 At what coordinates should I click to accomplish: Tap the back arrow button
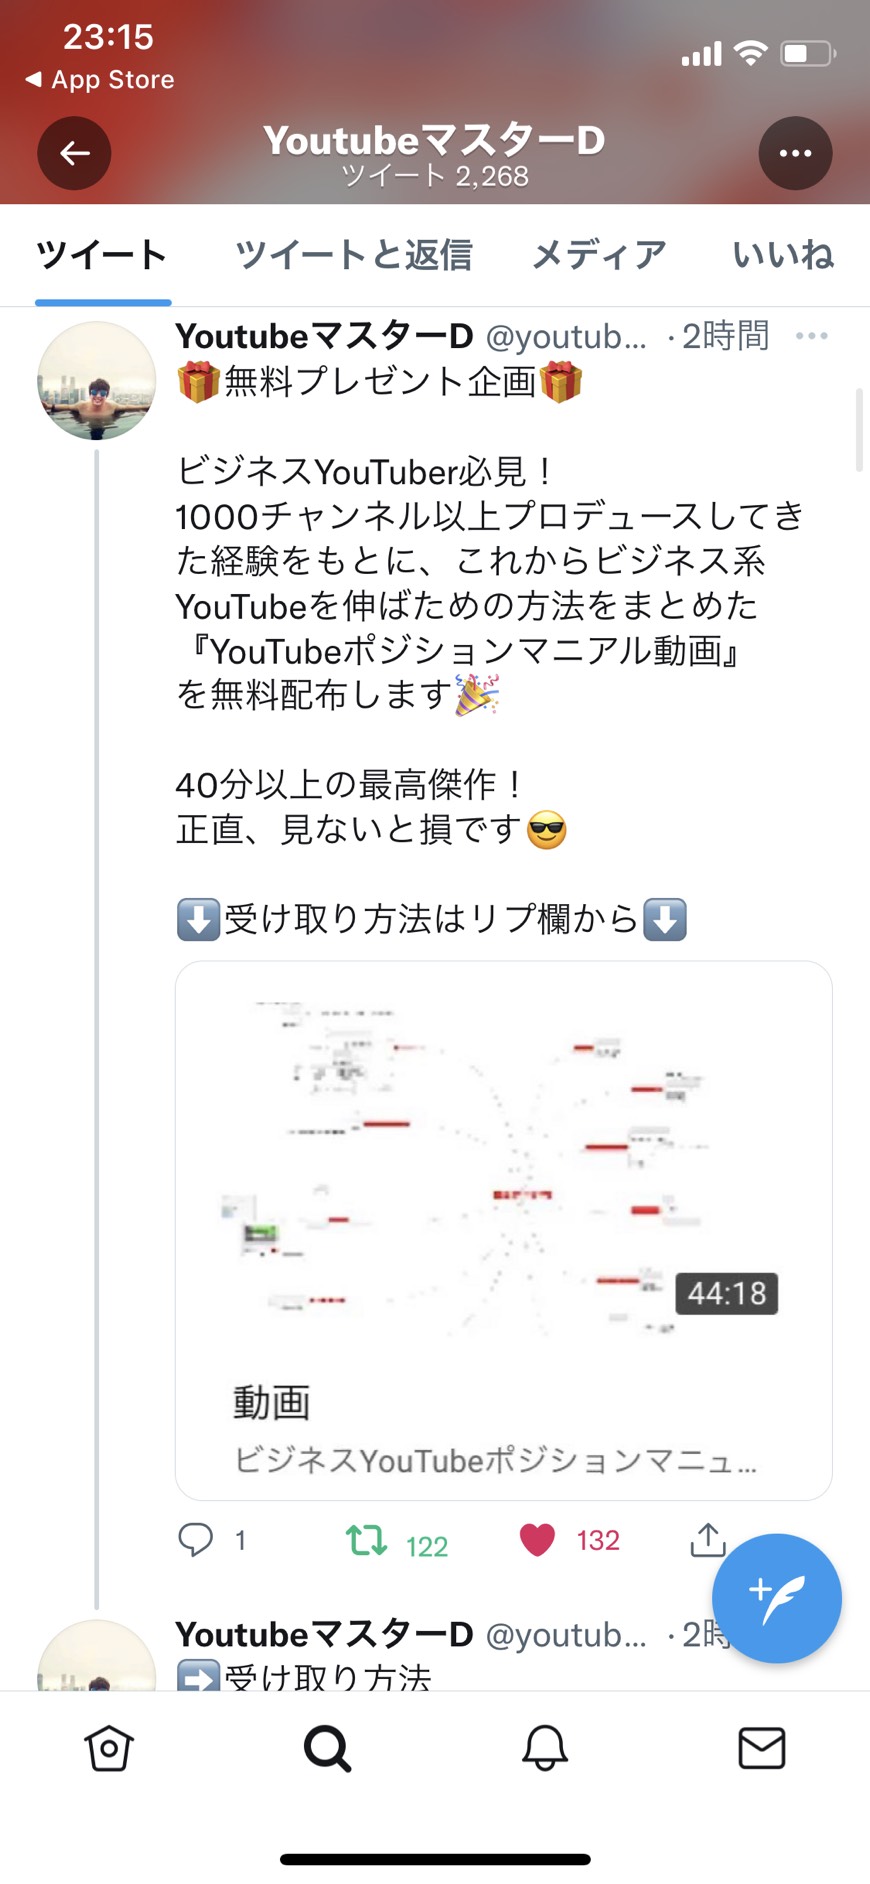coord(74,153)
